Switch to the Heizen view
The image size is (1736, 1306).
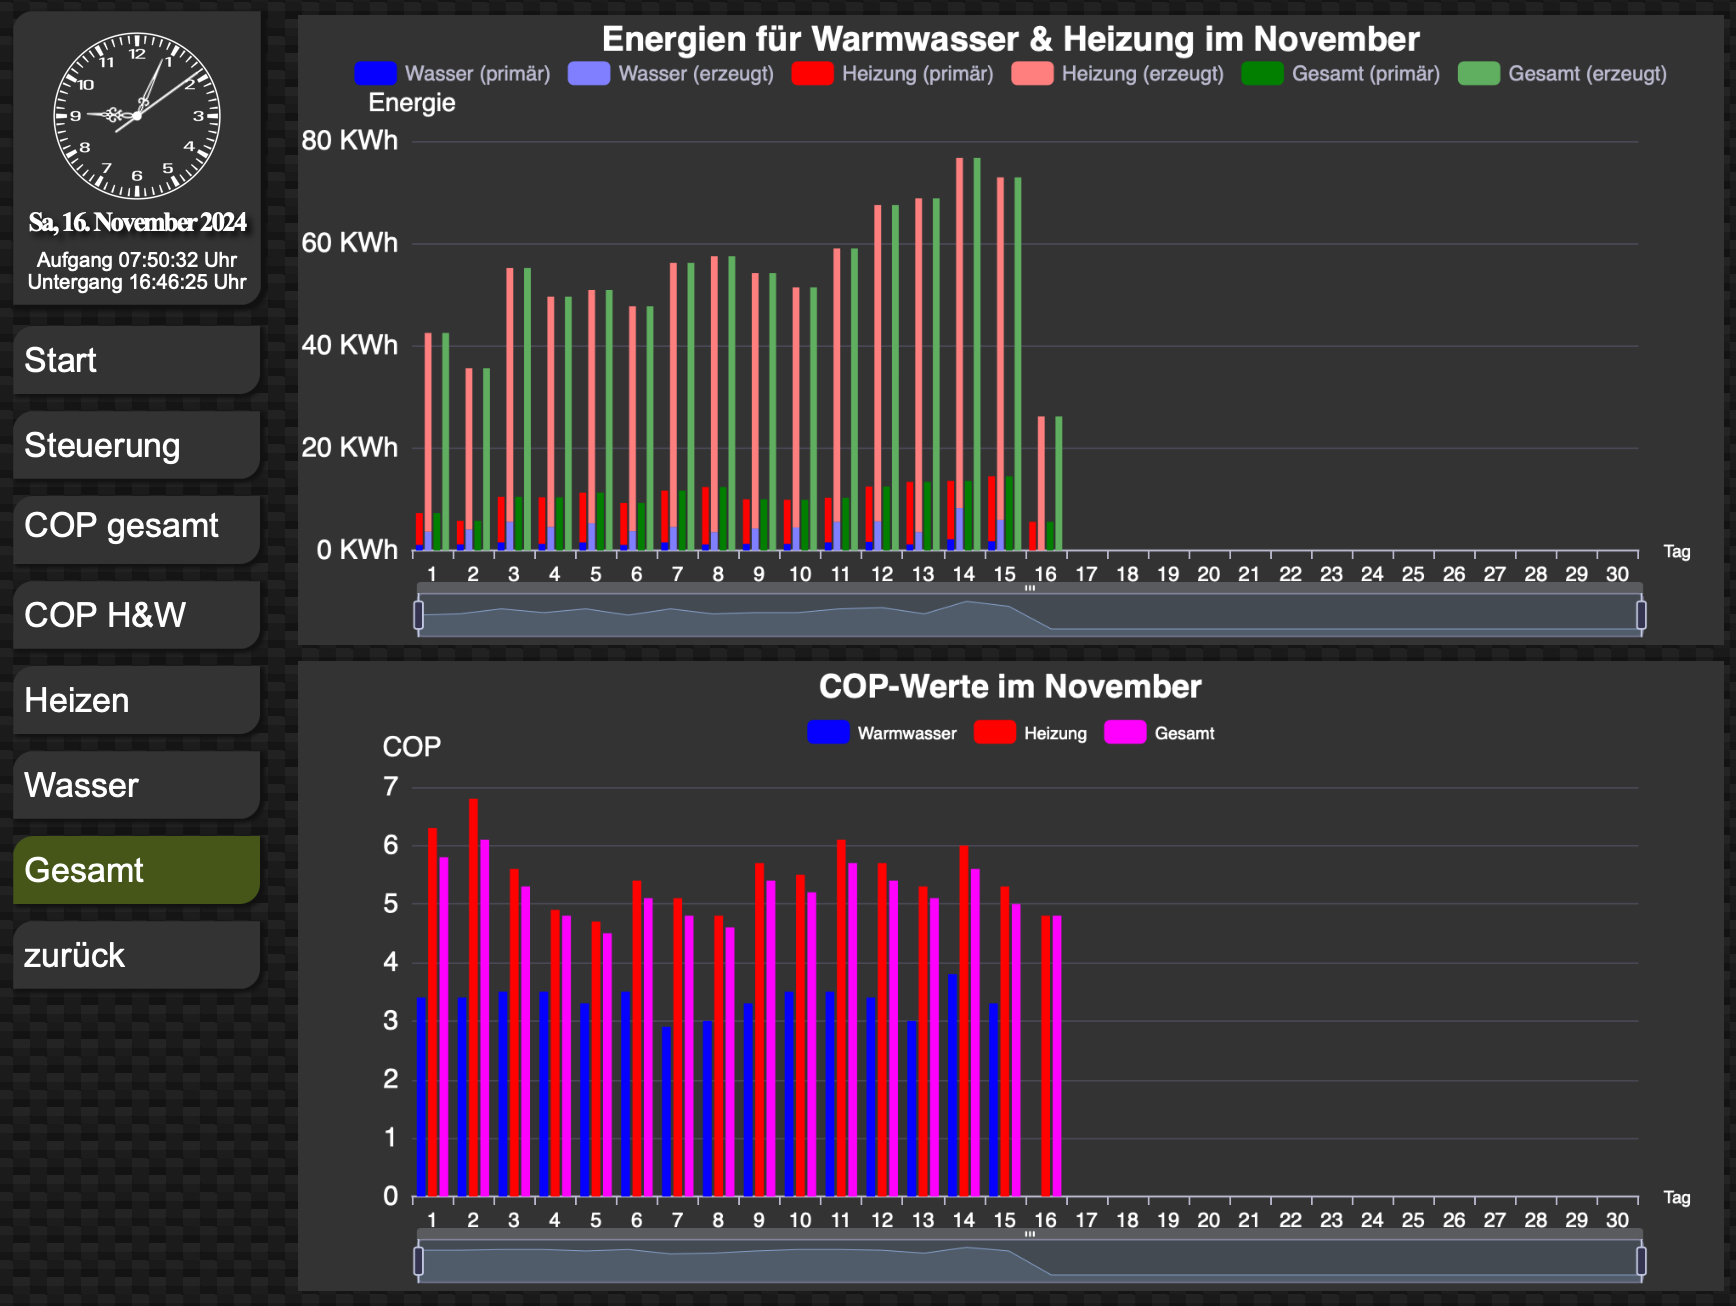coord(137,700)
